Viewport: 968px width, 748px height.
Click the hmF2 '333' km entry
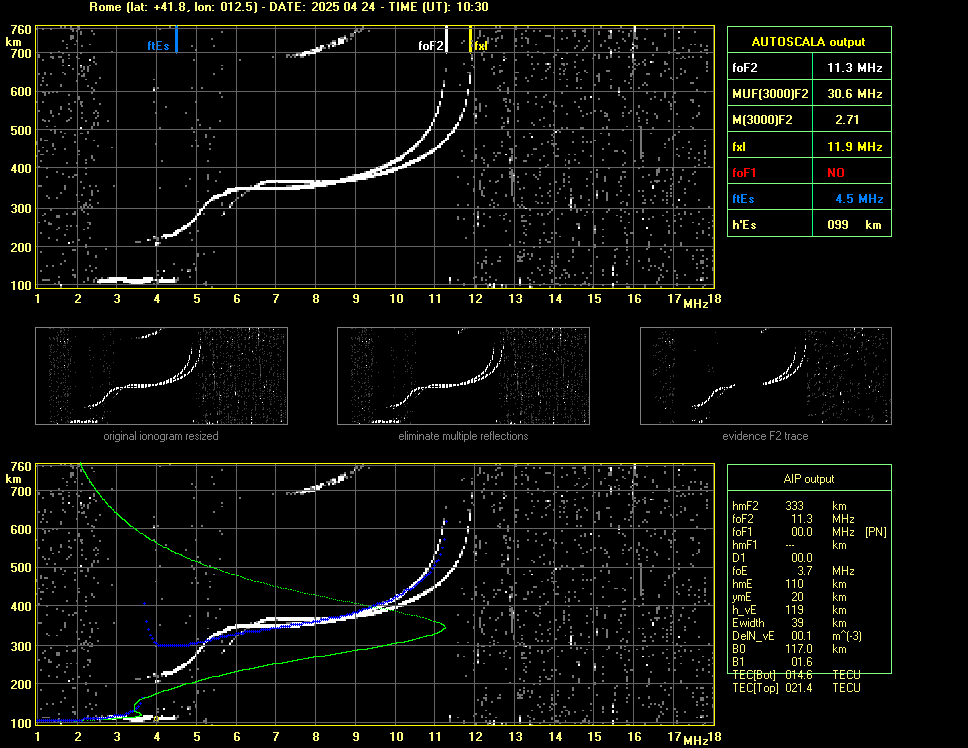coord(793,506)
